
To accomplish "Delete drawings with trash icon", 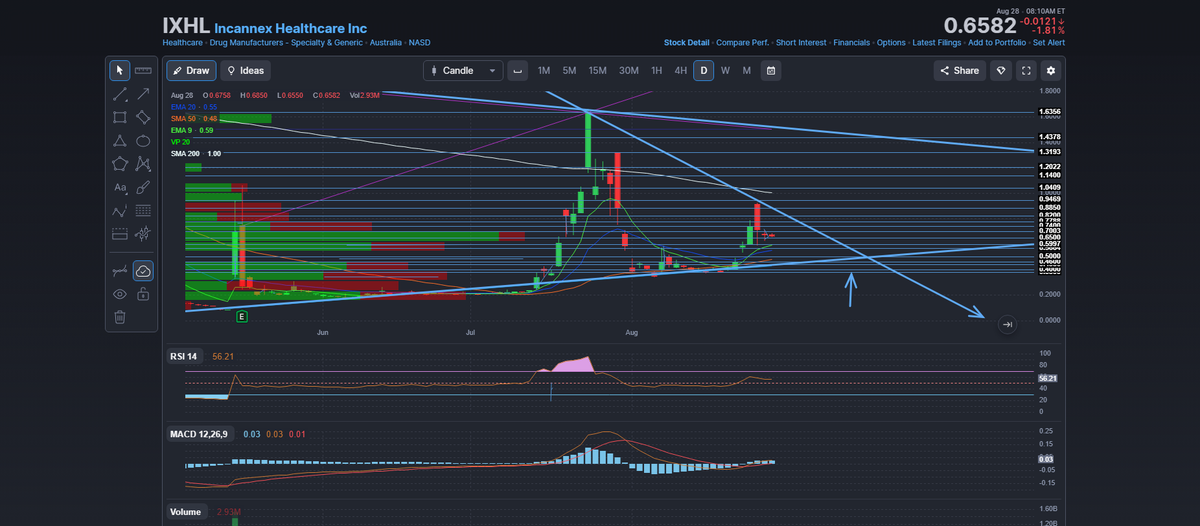I will 120,317.
